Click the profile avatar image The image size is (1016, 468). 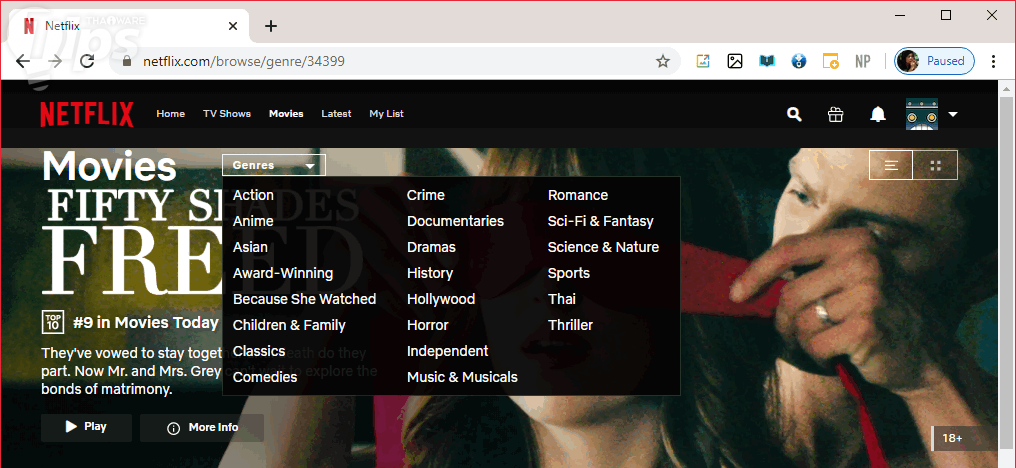(x=921, y=114)
